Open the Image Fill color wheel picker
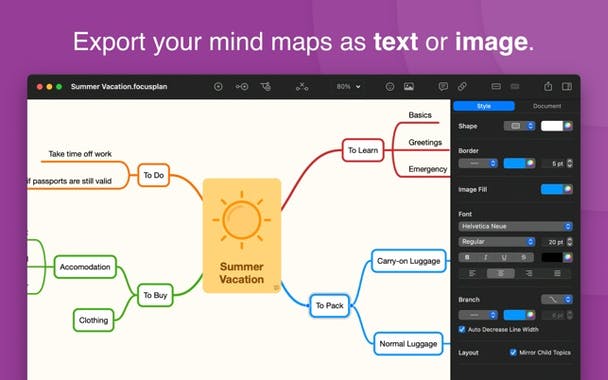This screenshot has width=608, height=380. point(568,189)
